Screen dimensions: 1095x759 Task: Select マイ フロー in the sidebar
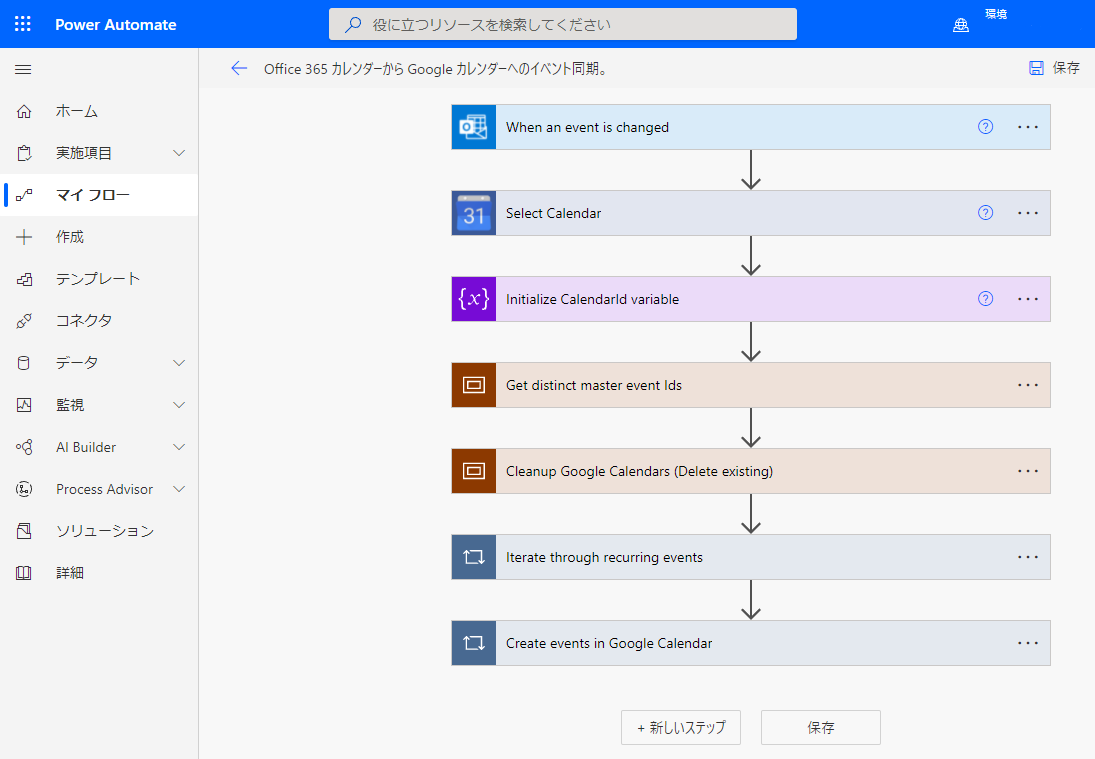(99, 195)
